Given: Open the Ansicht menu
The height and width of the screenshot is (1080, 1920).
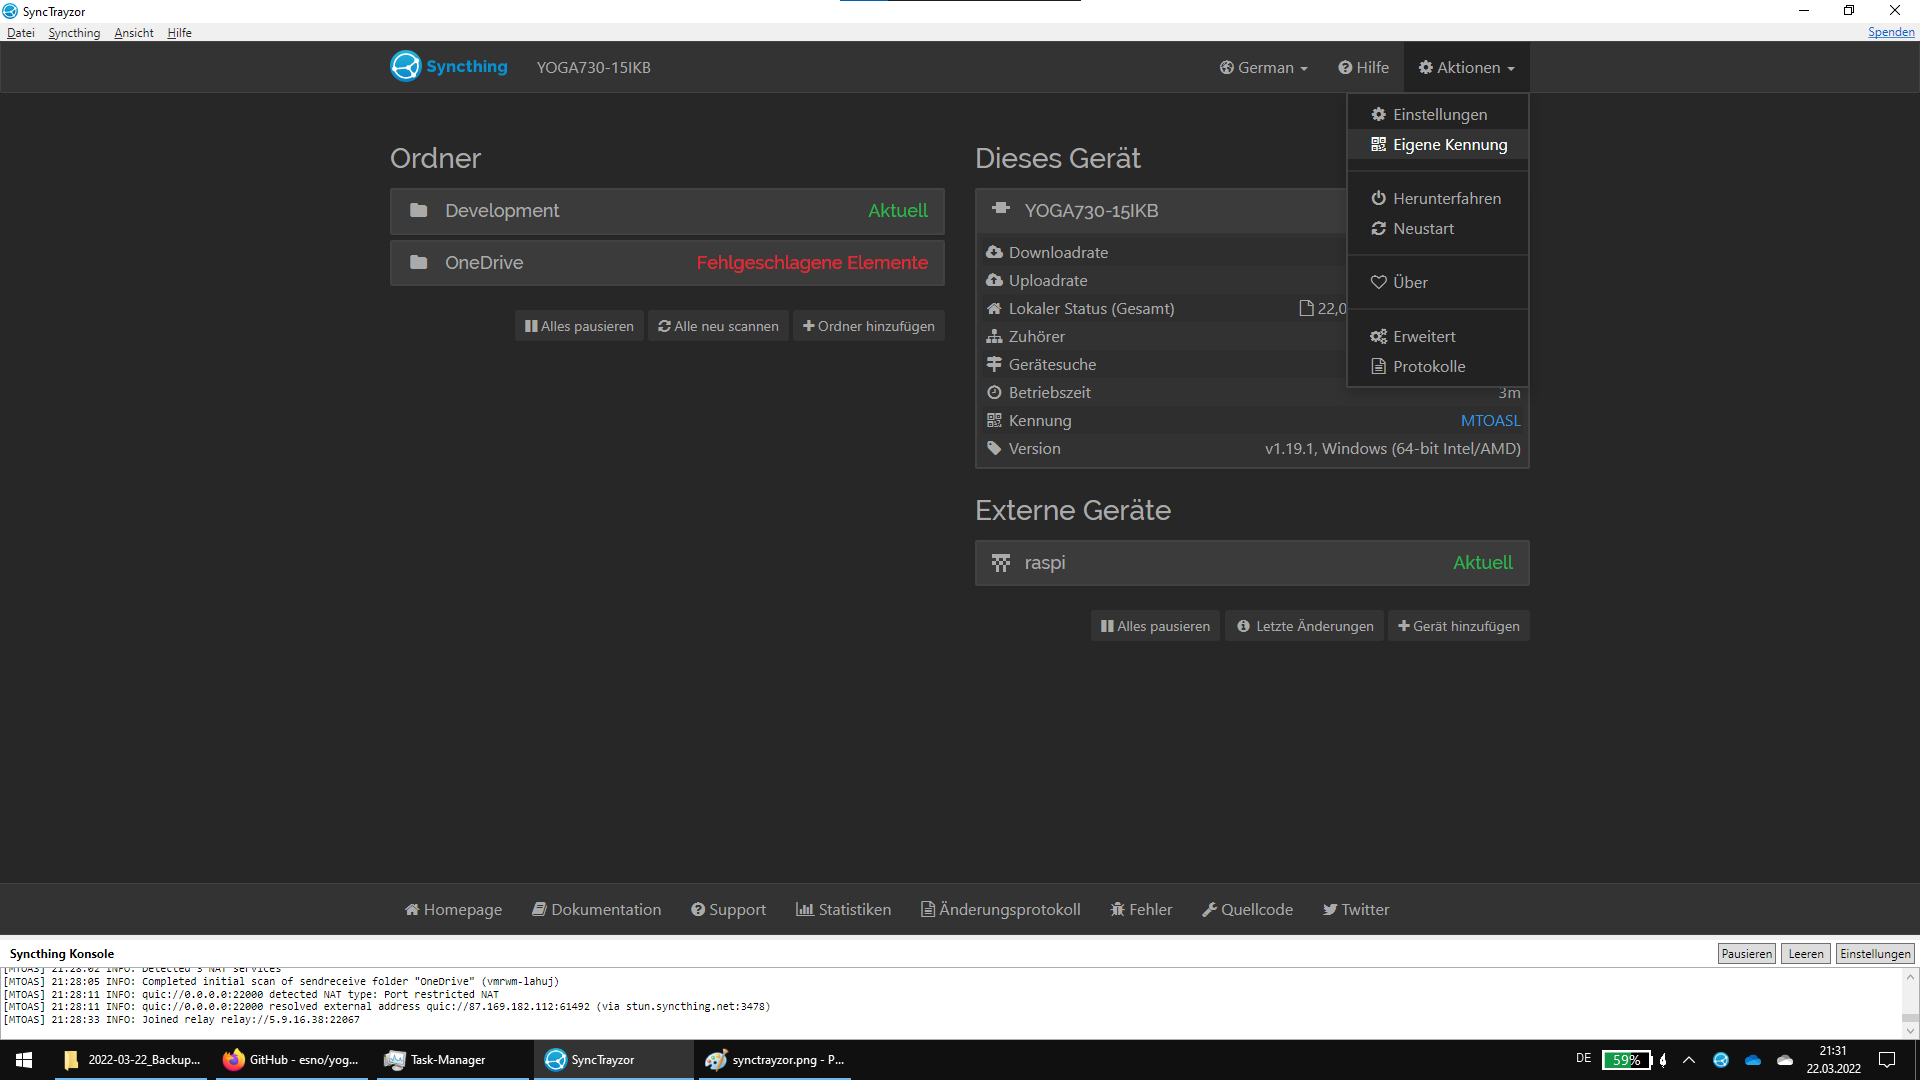Looking at the screenshot, I should [134, 33].
